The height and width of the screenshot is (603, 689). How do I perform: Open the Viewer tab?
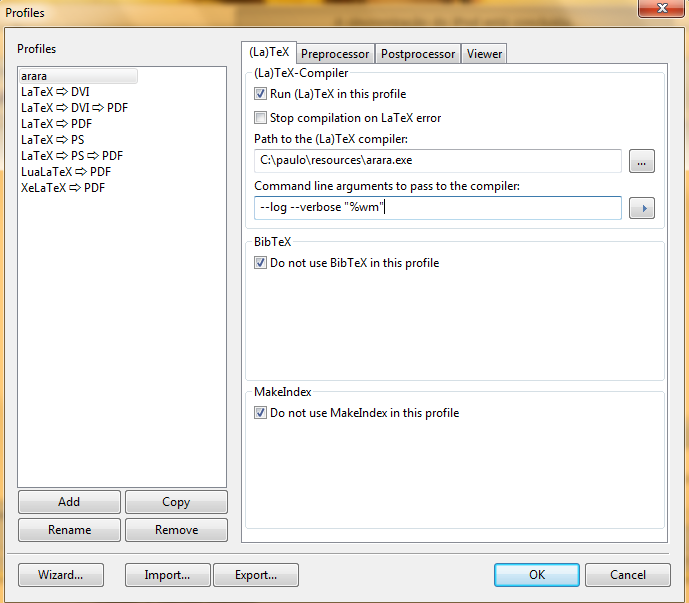pos(484,54)
